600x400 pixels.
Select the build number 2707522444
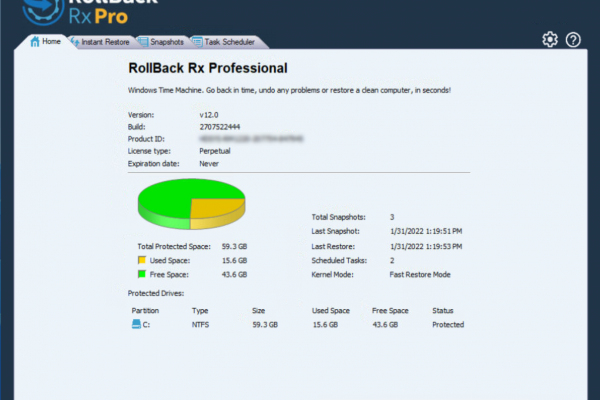[x=220, y=127]
